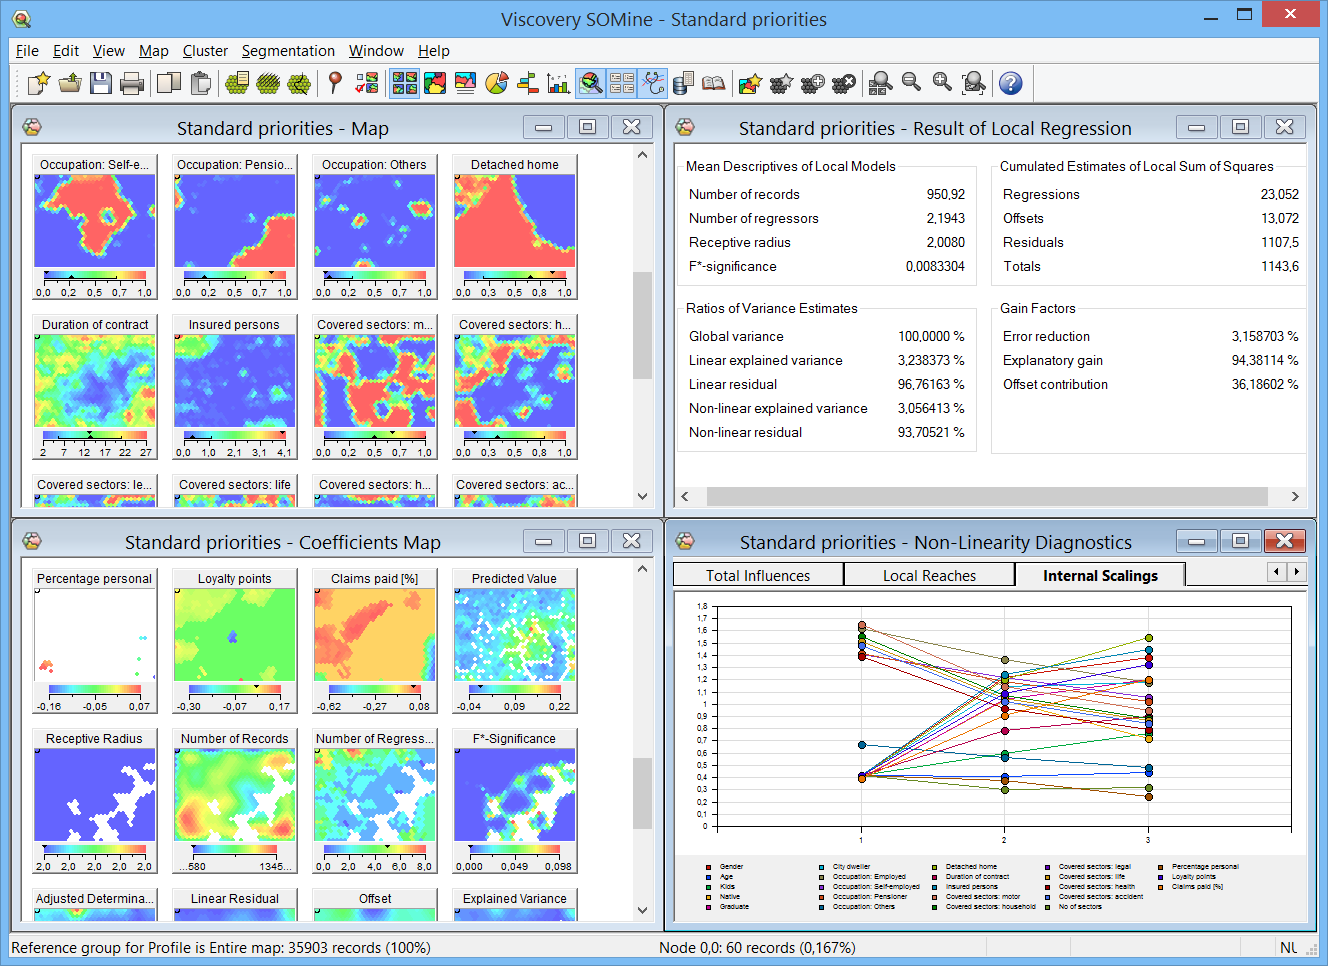Open the Segmentation menu

288,51
